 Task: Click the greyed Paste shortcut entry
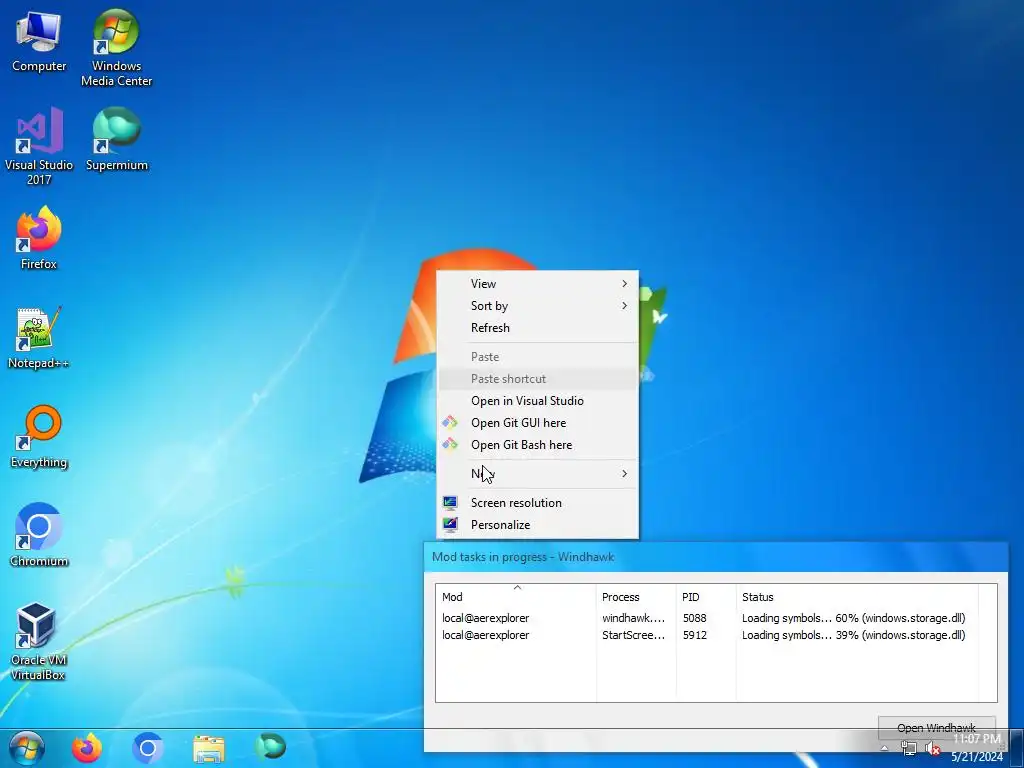(x=537, y=379)
